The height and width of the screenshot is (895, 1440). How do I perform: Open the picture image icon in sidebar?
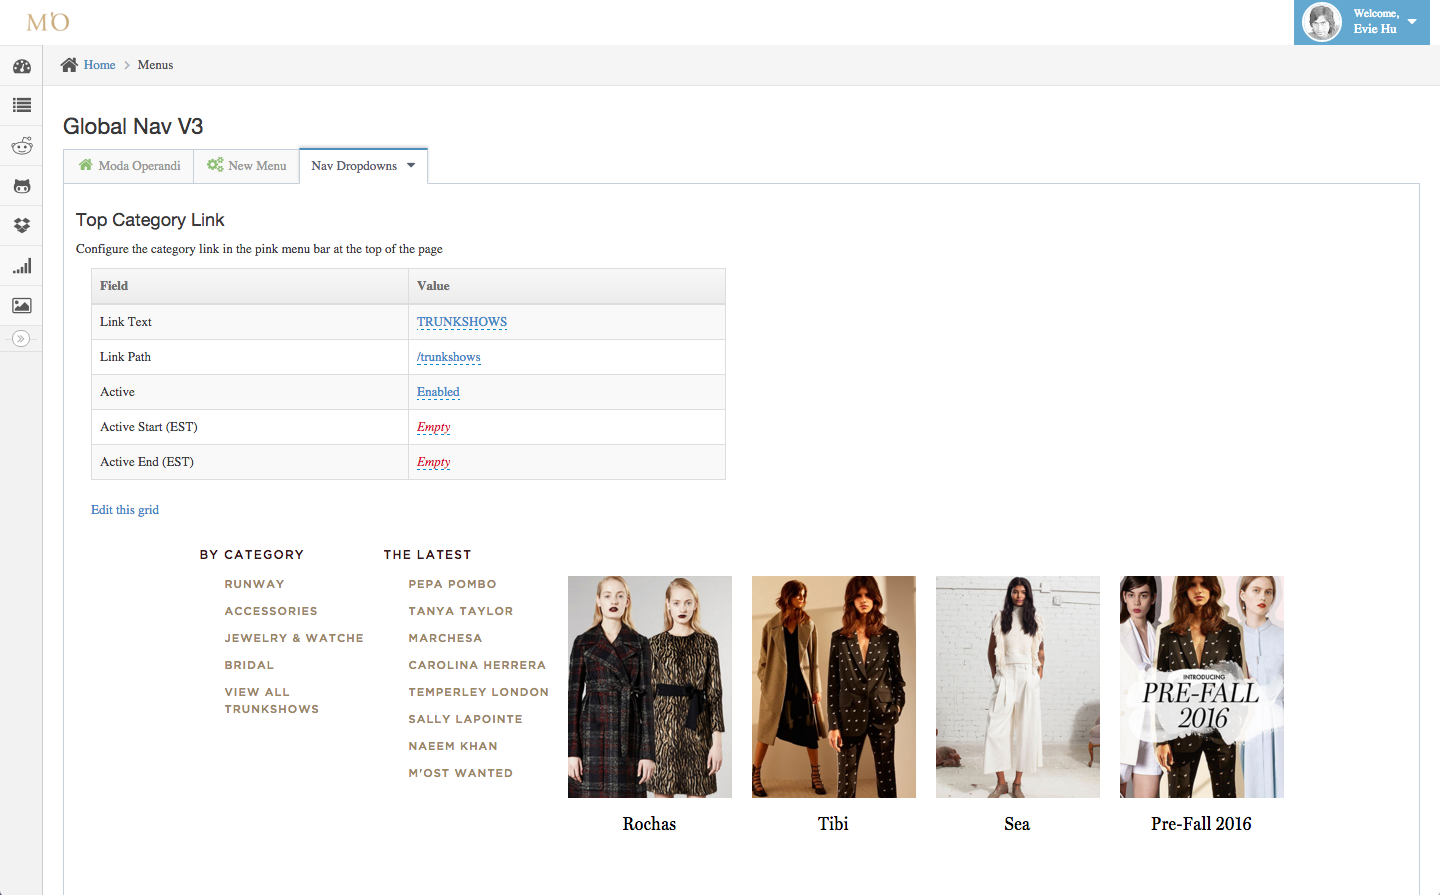point(21,306)
